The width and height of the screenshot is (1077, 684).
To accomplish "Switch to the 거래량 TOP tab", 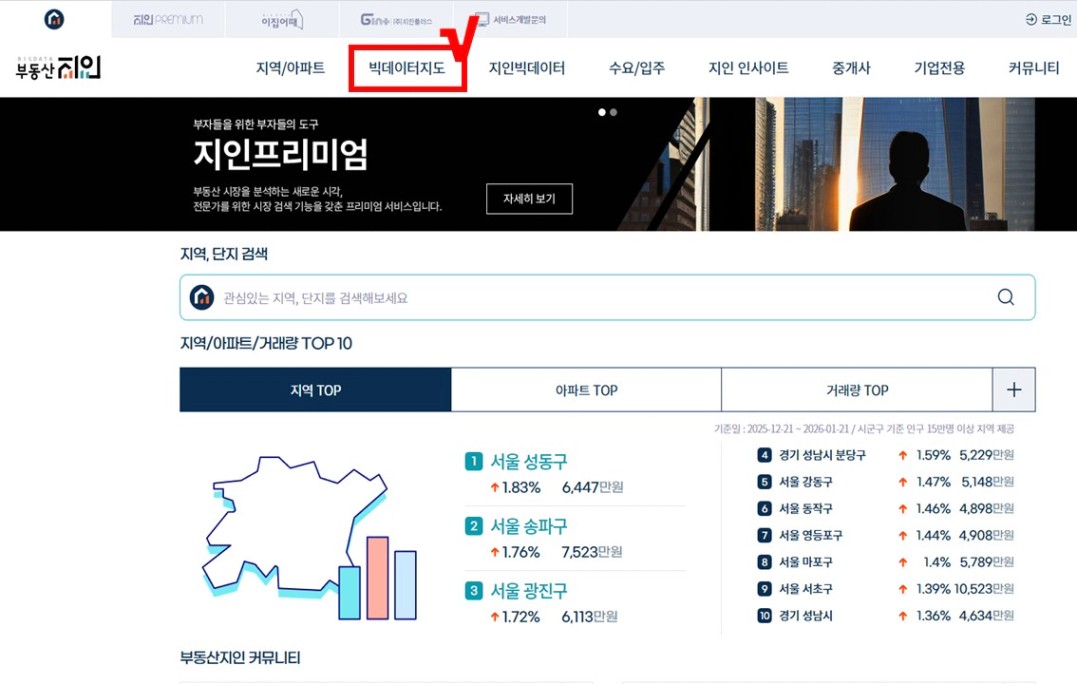I will [857, 390].
